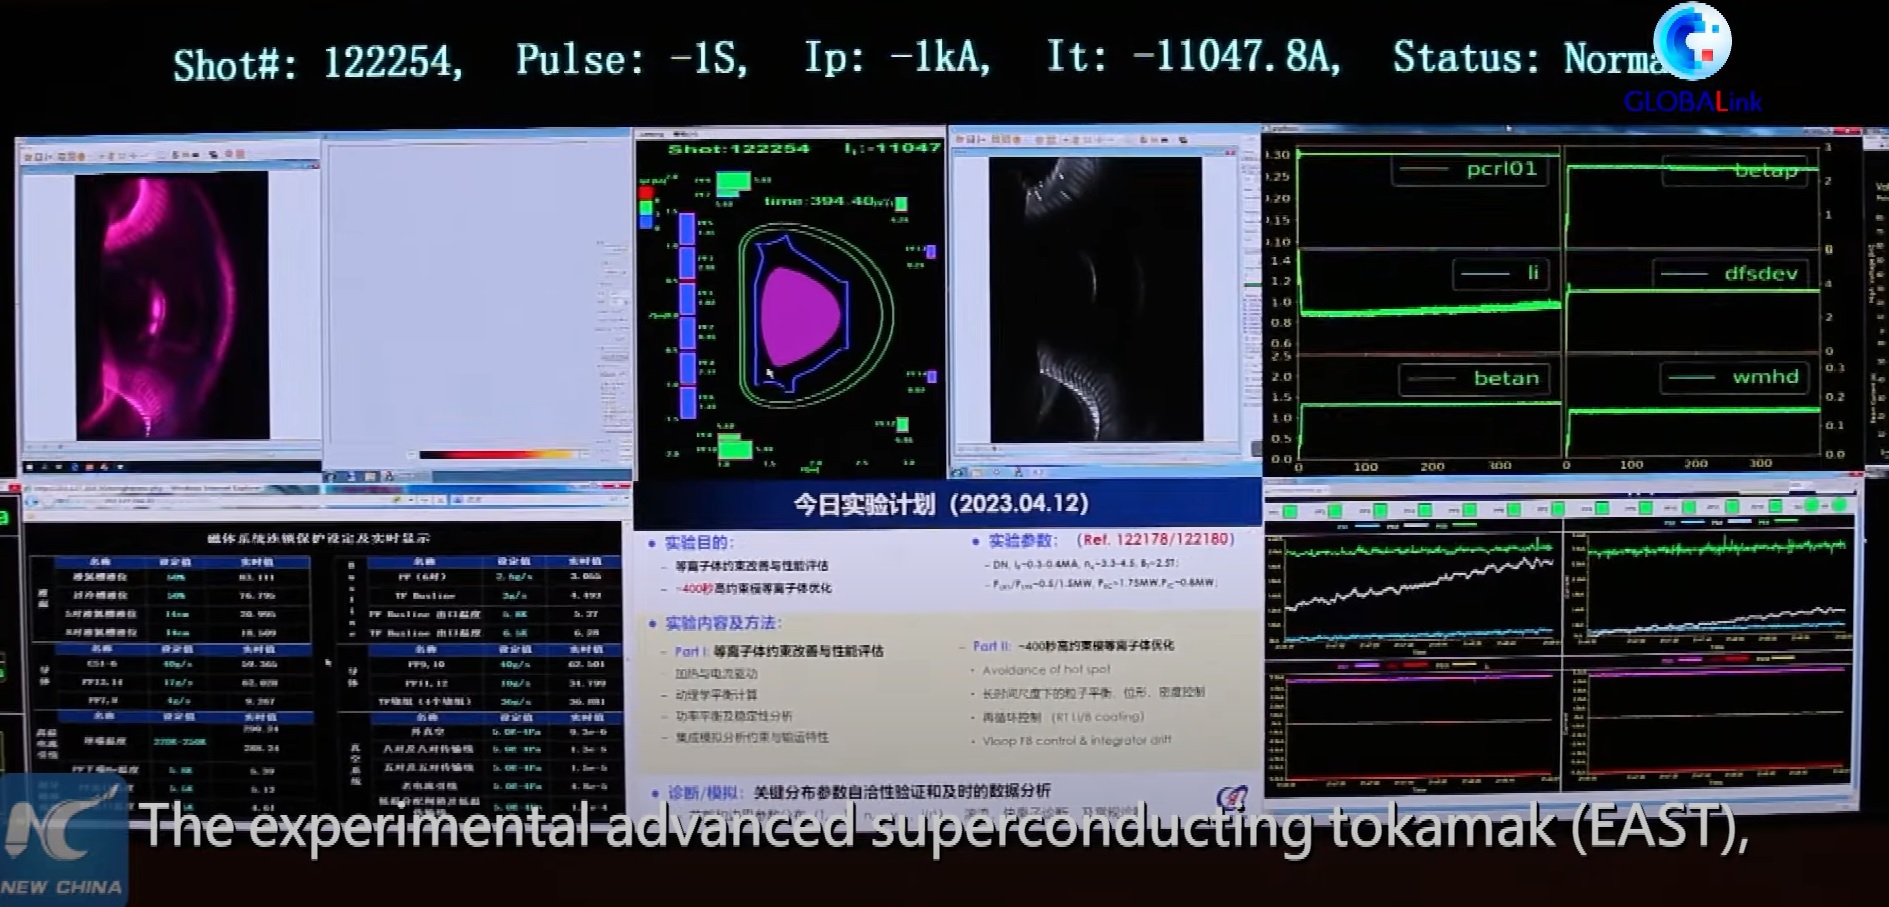Viewport: 1889px width, 907px height.
Task: Click the large green coil block at bottom
Action: pyautogui.click(x=735, y=448)
